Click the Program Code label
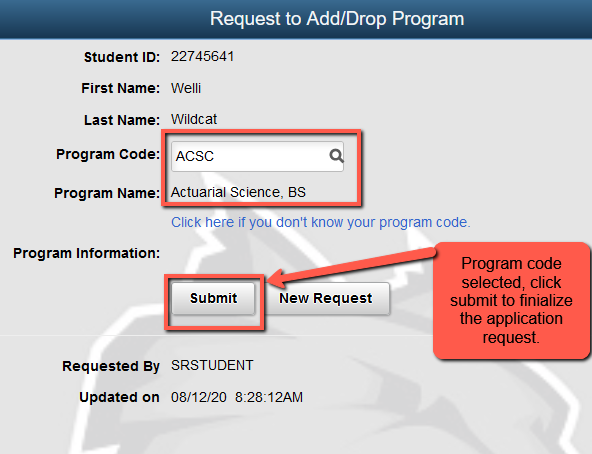Image resolution: width=592 pixels, height=454 pixels. [x=108, y=154]
